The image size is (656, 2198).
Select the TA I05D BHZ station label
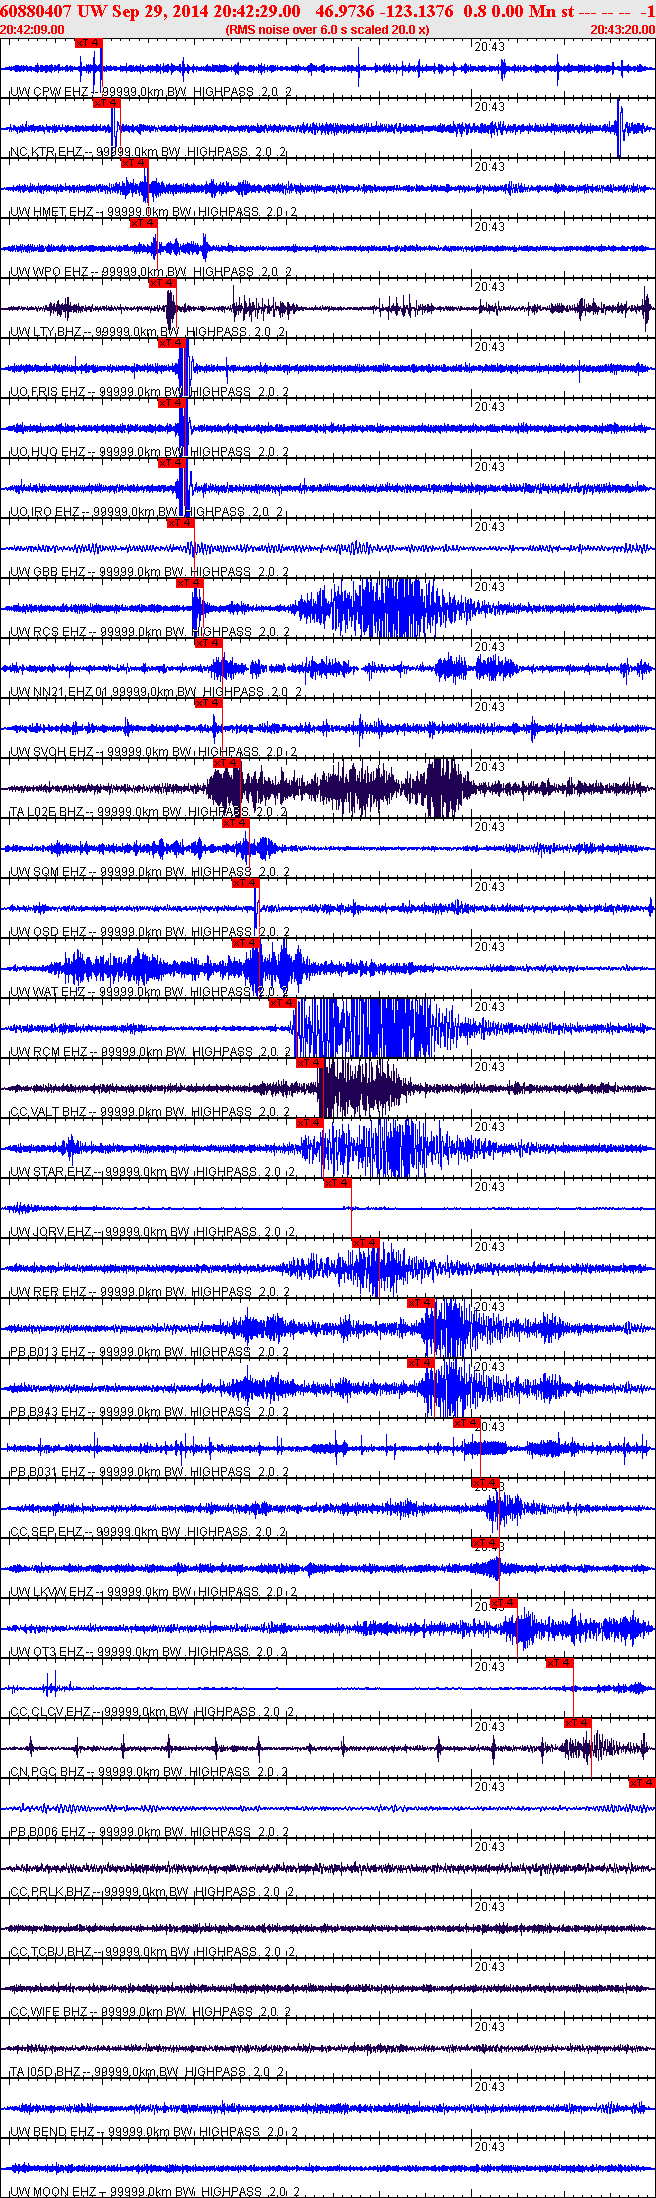(46, 2072)
